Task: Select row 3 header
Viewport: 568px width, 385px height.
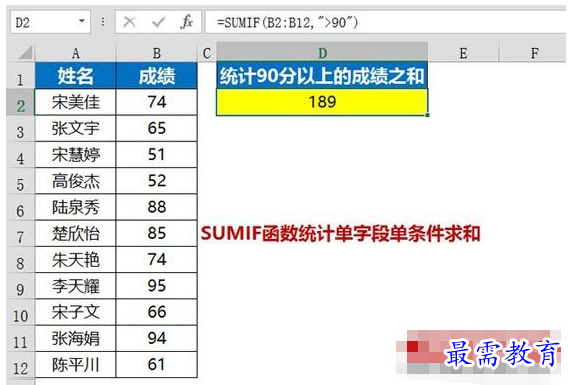Action: (x=21, y=129)
